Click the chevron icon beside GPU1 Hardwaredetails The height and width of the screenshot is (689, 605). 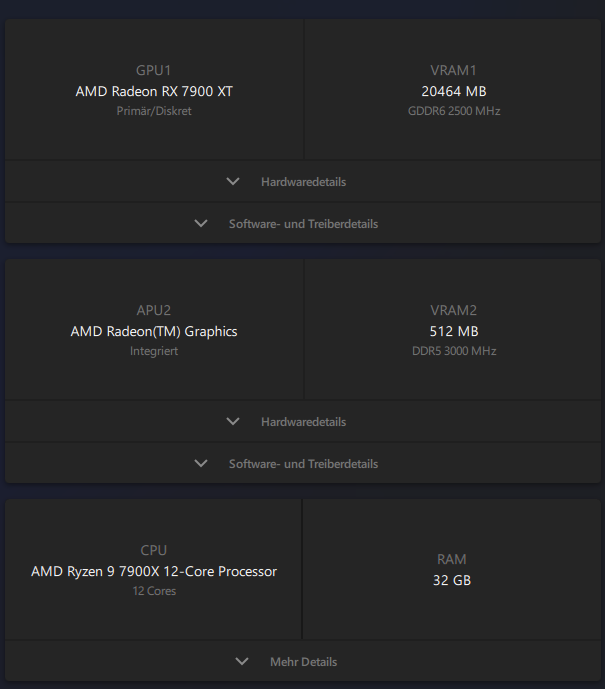pyautogui.click(x=233, y=182)
